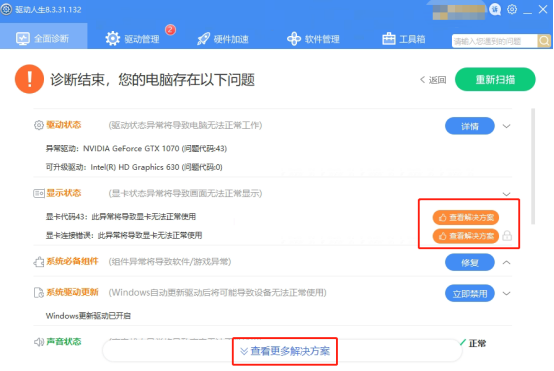
Task: Expand the 系统必备组件 section chevron
Action: (x=506, y=263)
